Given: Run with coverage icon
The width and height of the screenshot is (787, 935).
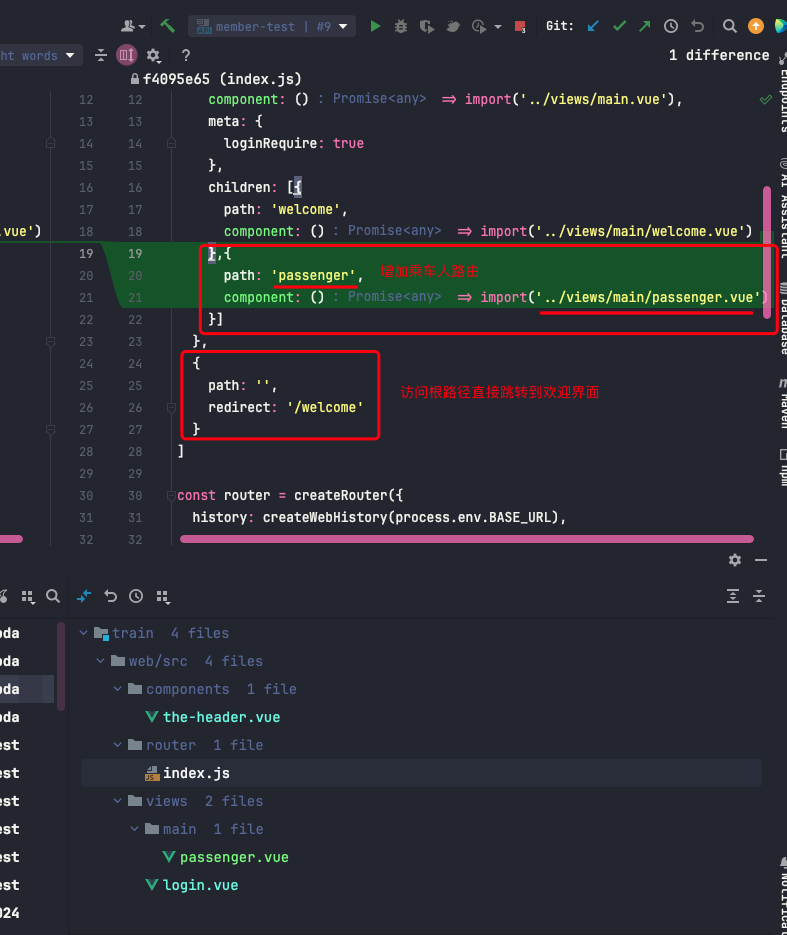Looking at the screenshot, I should [426, 26].
